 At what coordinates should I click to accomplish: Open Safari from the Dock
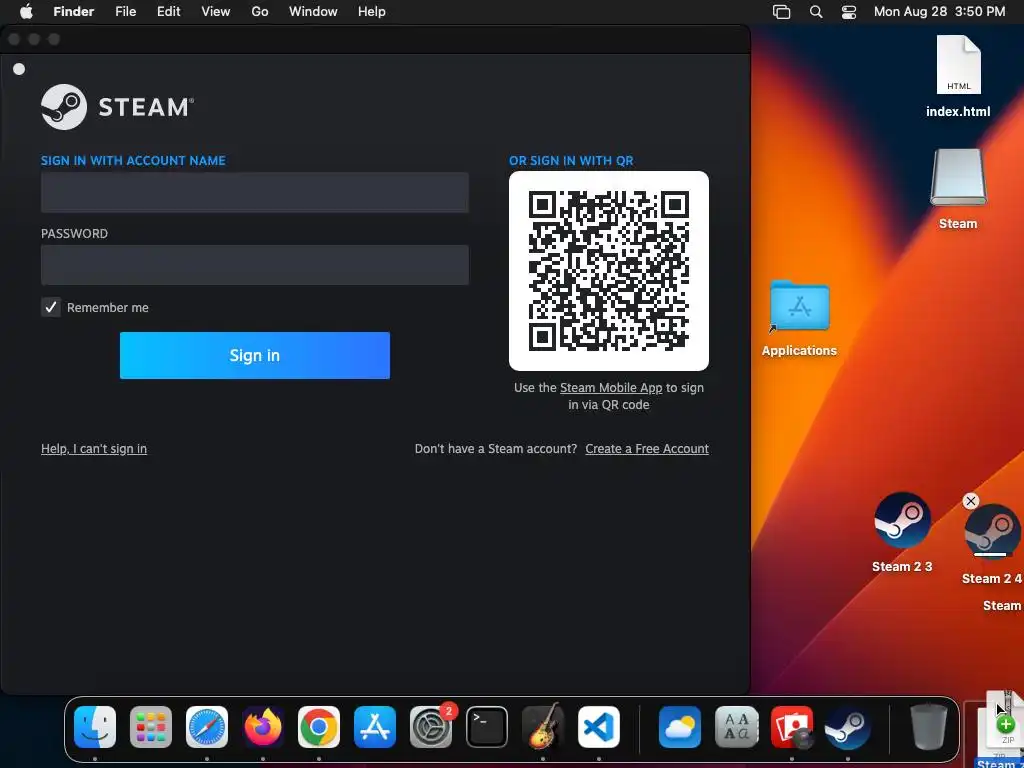(207, 727)
